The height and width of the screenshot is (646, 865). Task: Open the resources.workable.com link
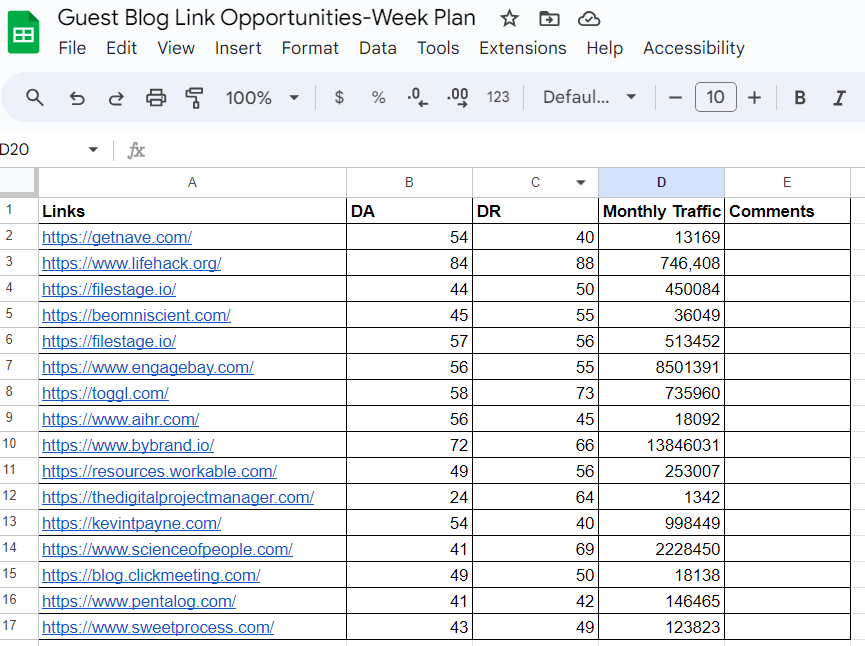click(x=159, y=471)
